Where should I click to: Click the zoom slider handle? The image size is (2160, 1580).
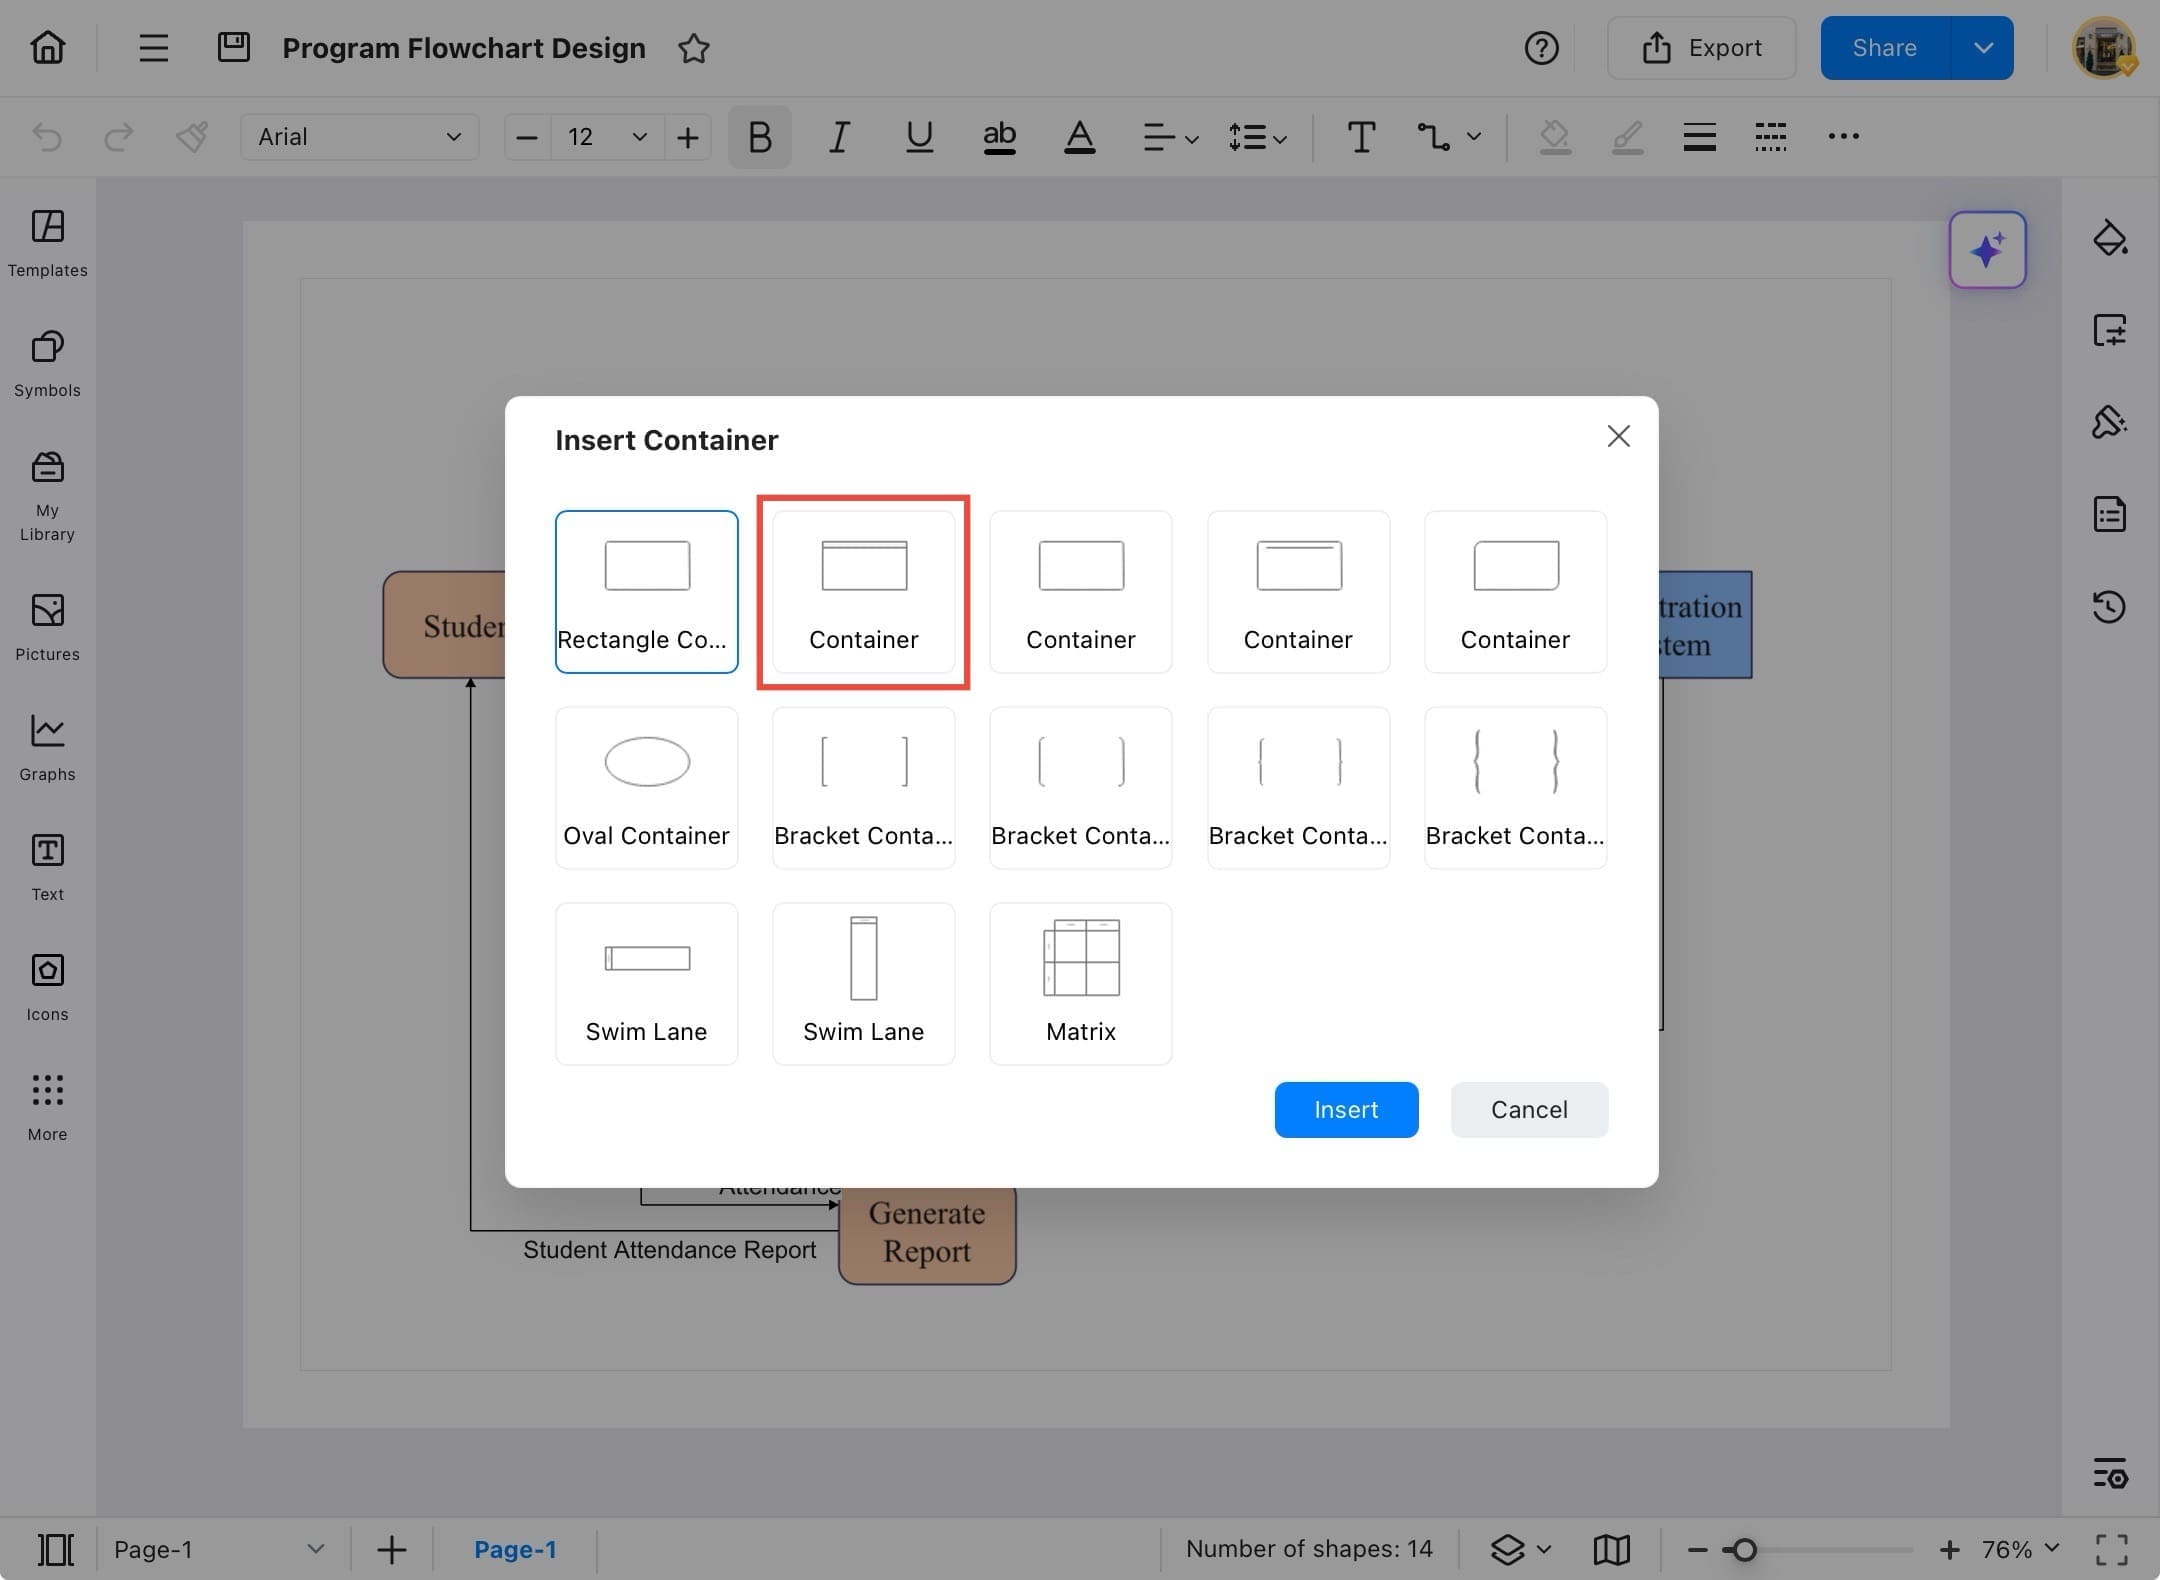(x=1744, y=1549)
